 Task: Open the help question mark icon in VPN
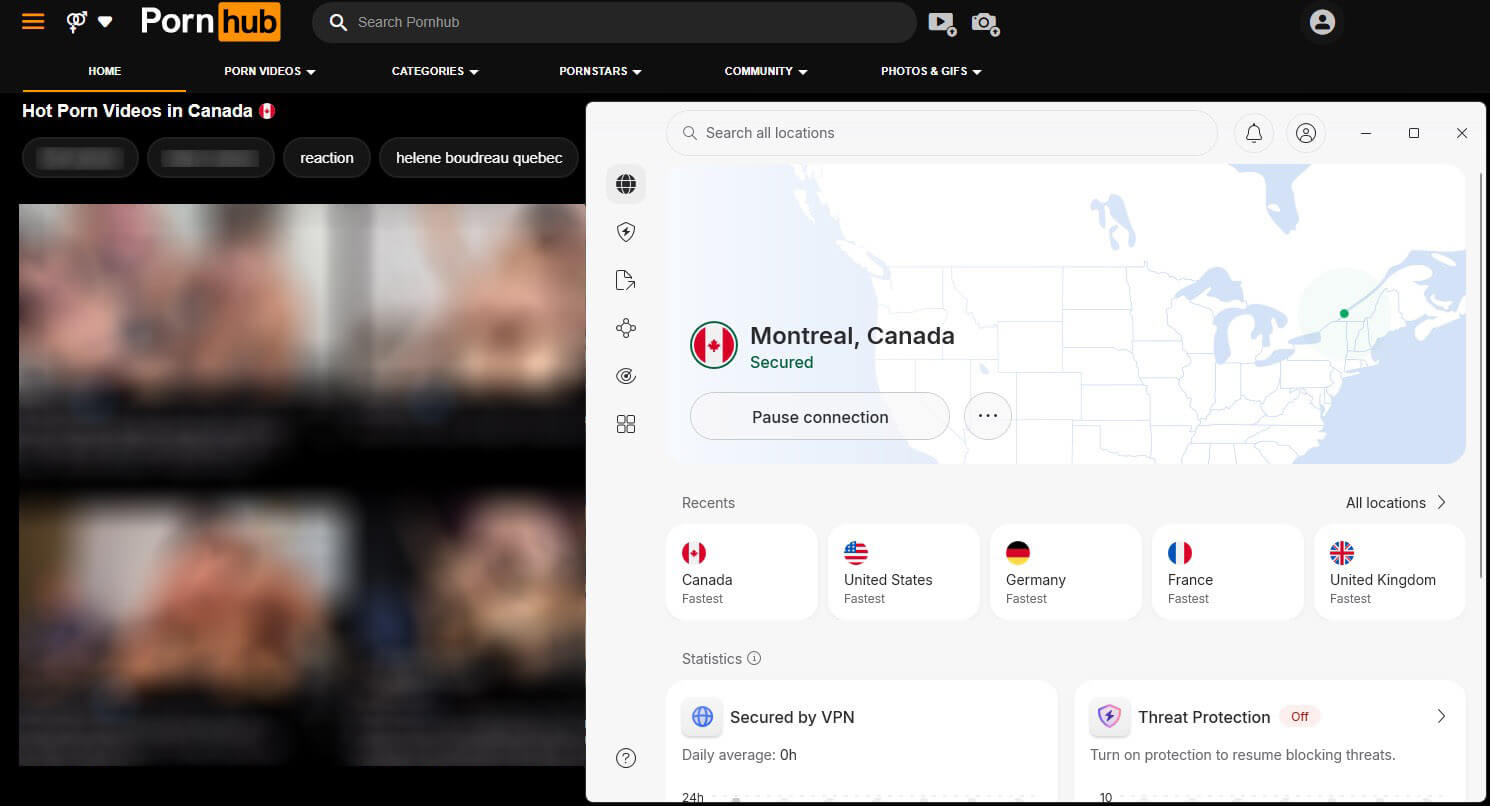pos(626,758)
